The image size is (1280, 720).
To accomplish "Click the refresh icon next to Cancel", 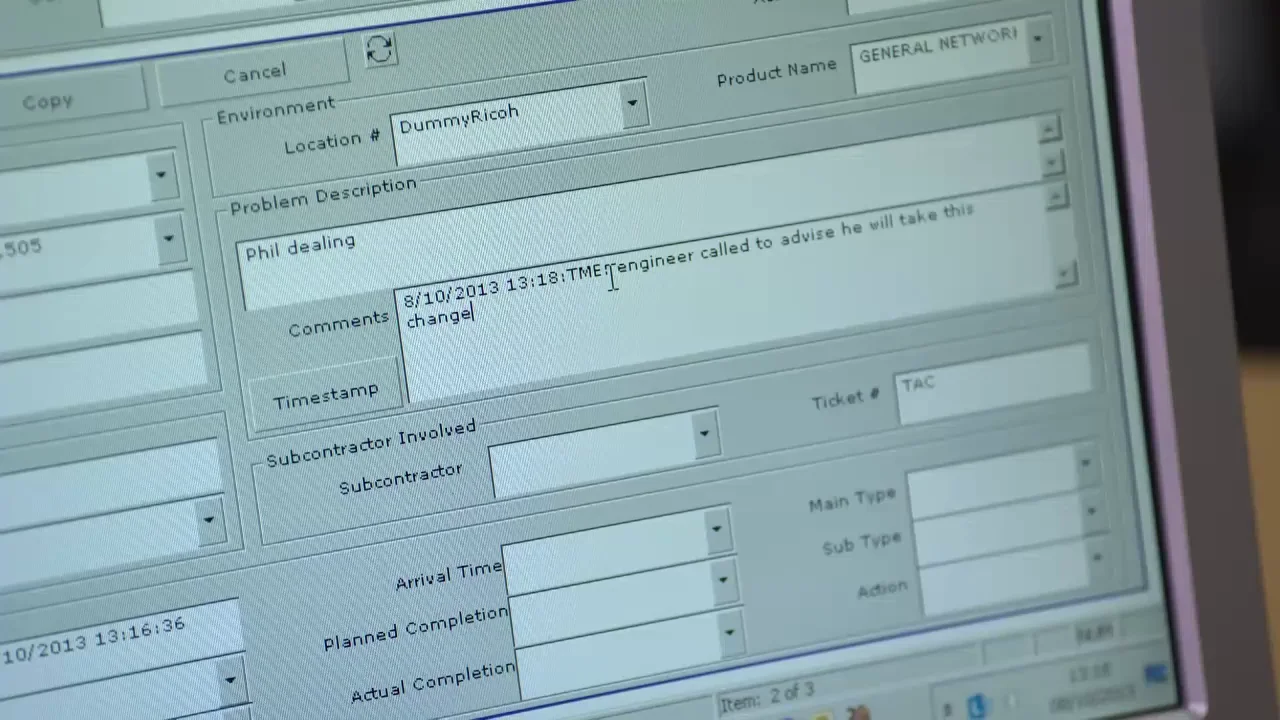I will pyautogui.click(x=379, y=50).
